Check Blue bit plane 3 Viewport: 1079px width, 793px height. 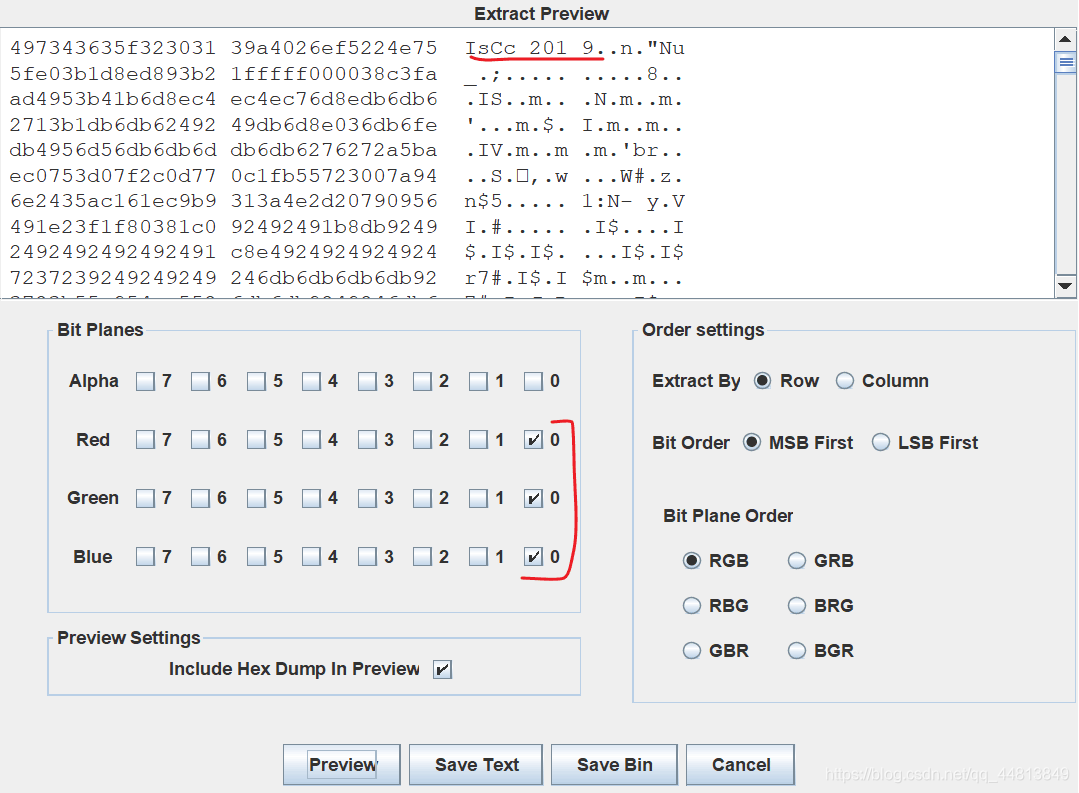(x=367, y=557)
